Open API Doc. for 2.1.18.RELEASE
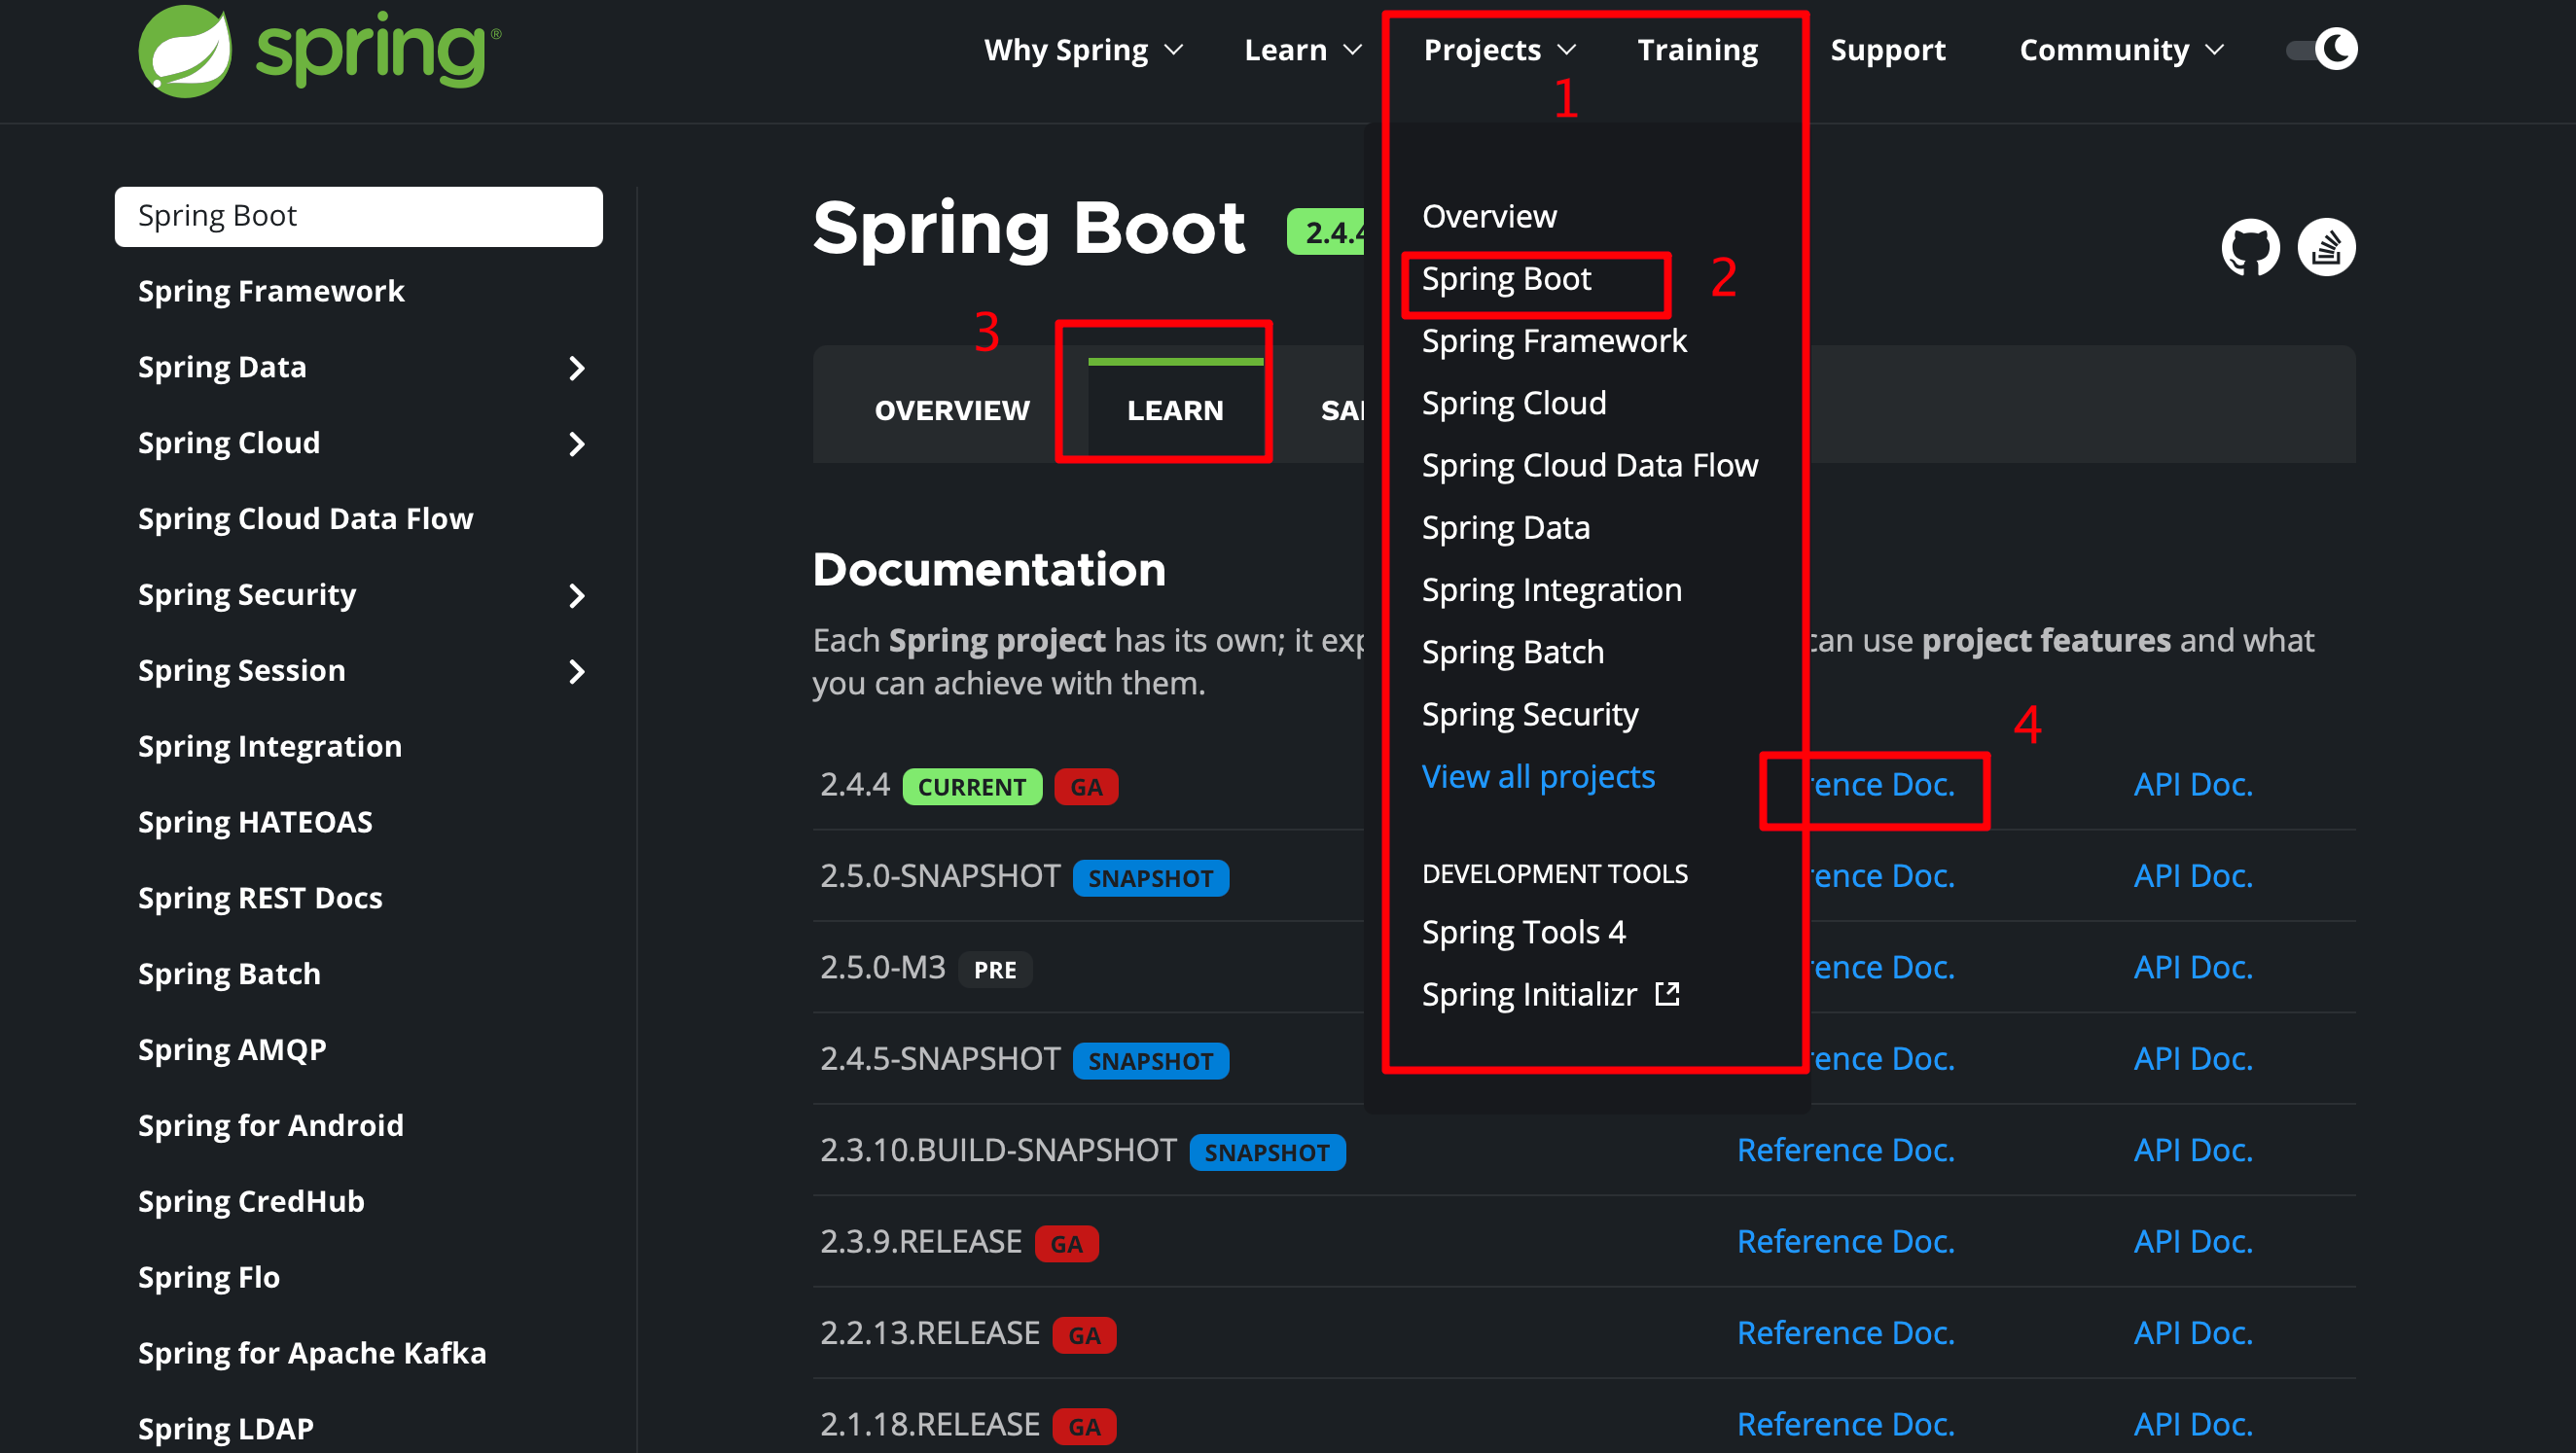Viewport: 2576px width, 1453px height. (x=2193, y=1425)
